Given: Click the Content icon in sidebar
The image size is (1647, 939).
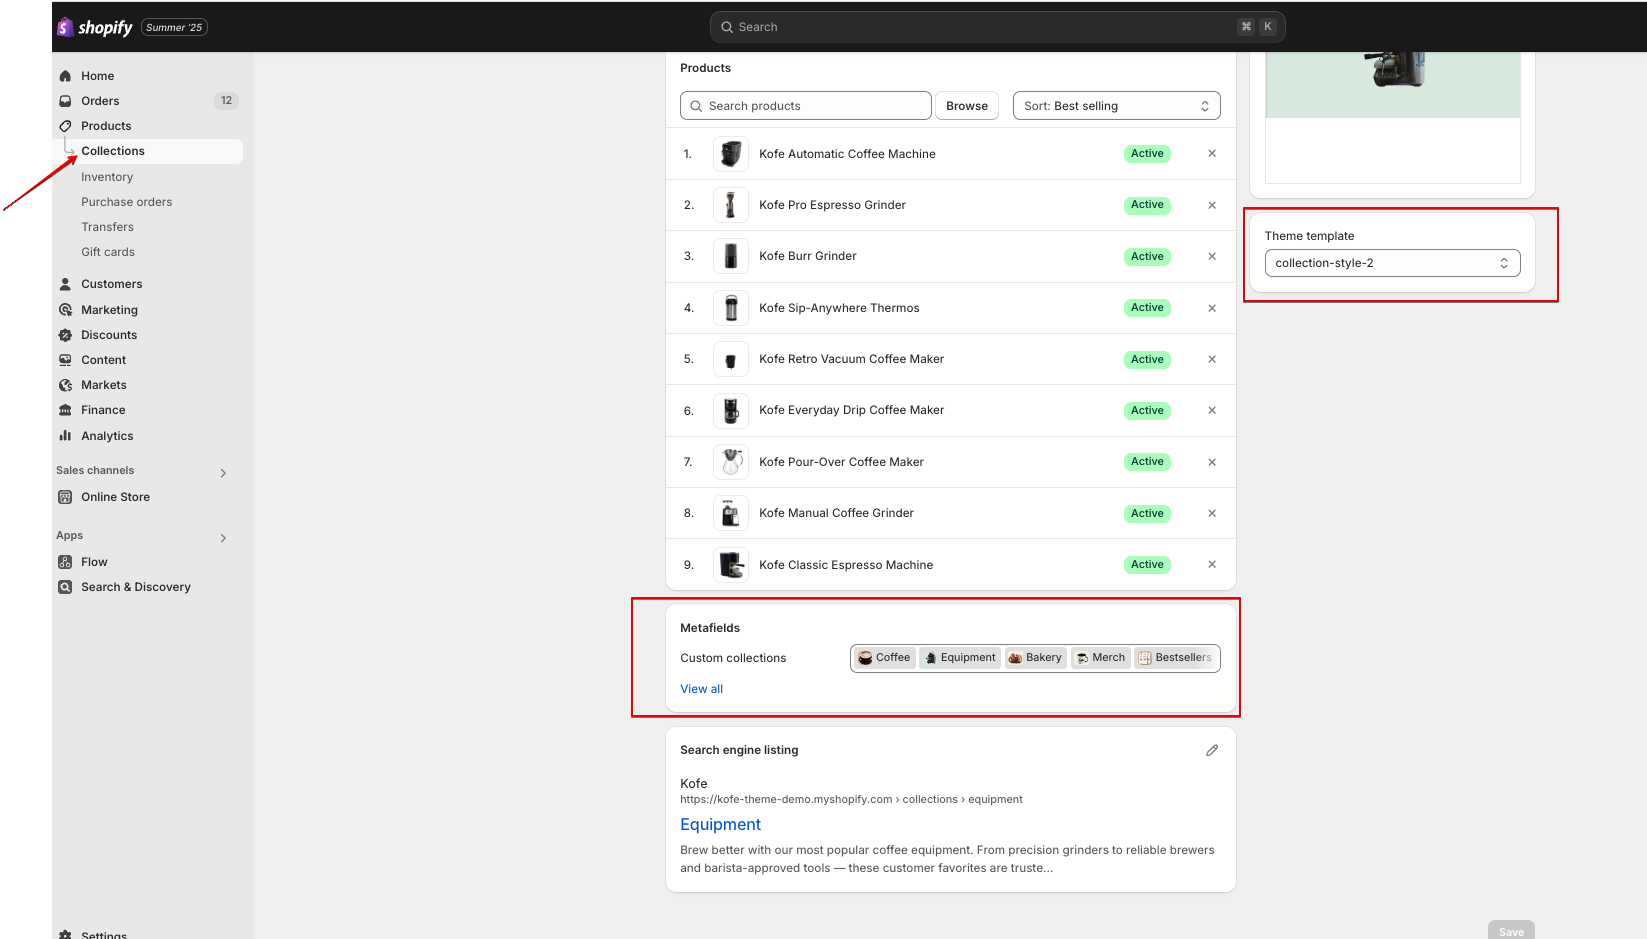Looking at the screenshot, I should pyautogui.click(x=65, y=360).
